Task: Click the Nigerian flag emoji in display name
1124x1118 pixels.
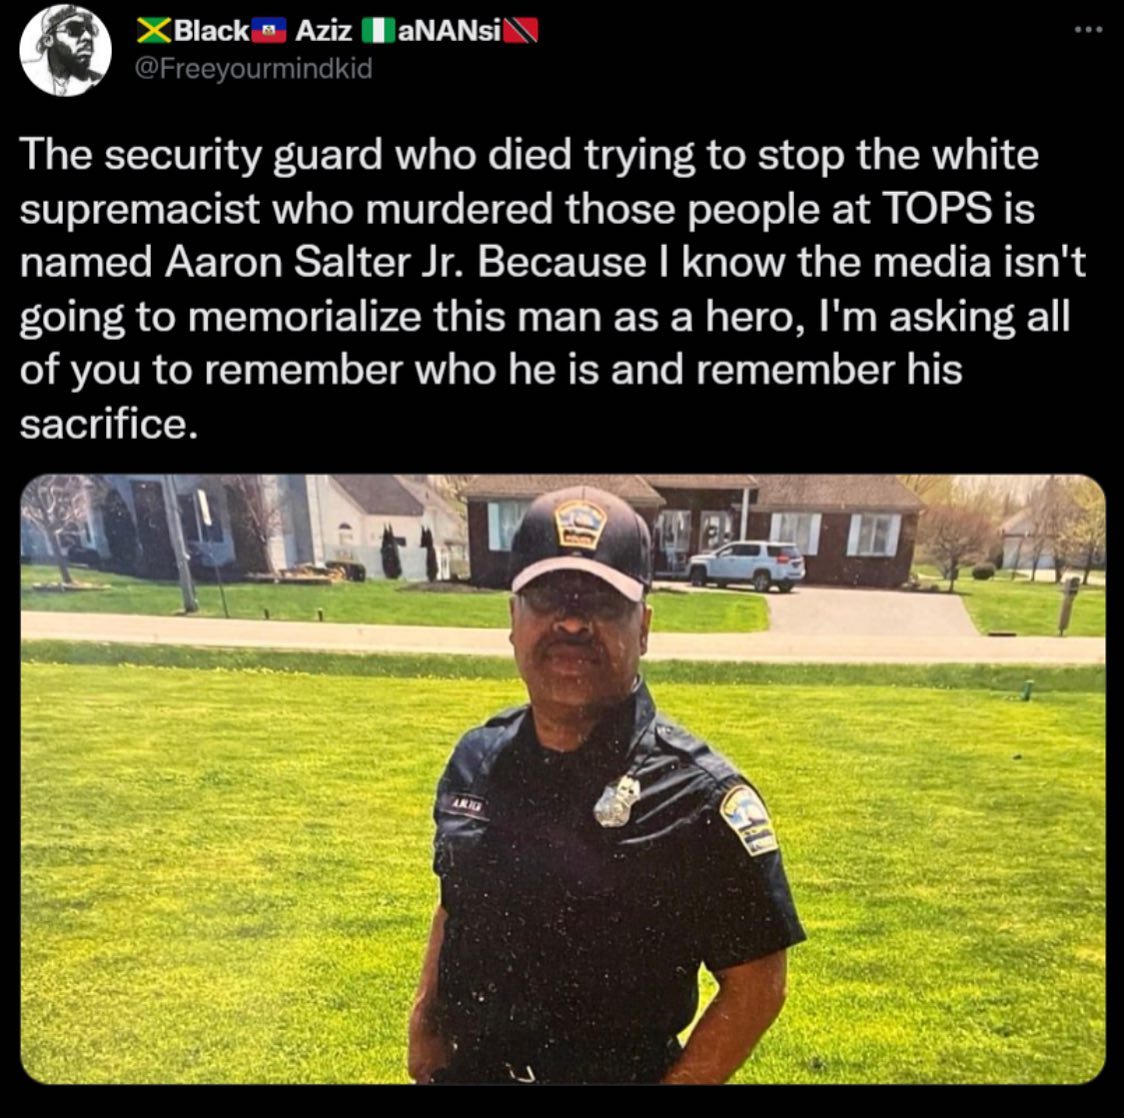Action: pos(379,31)
